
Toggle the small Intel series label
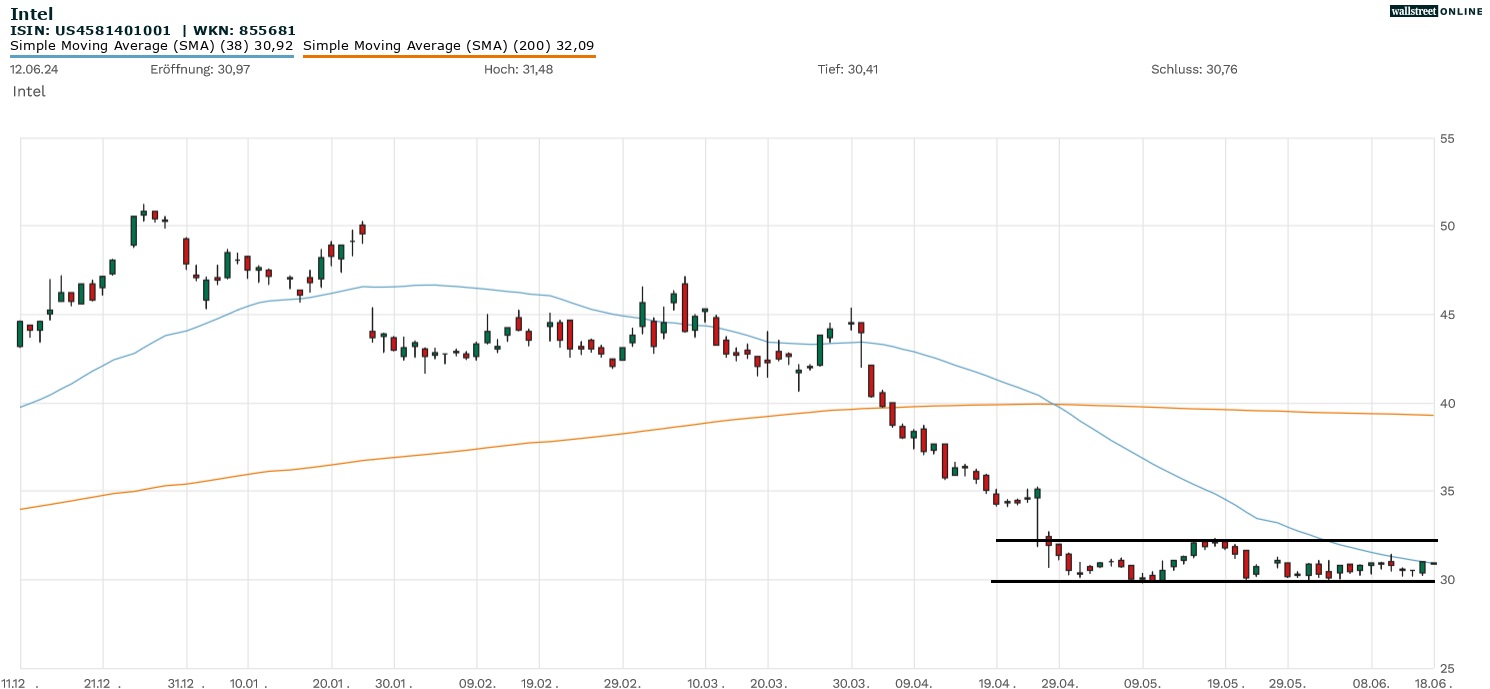tap(29, 91)
